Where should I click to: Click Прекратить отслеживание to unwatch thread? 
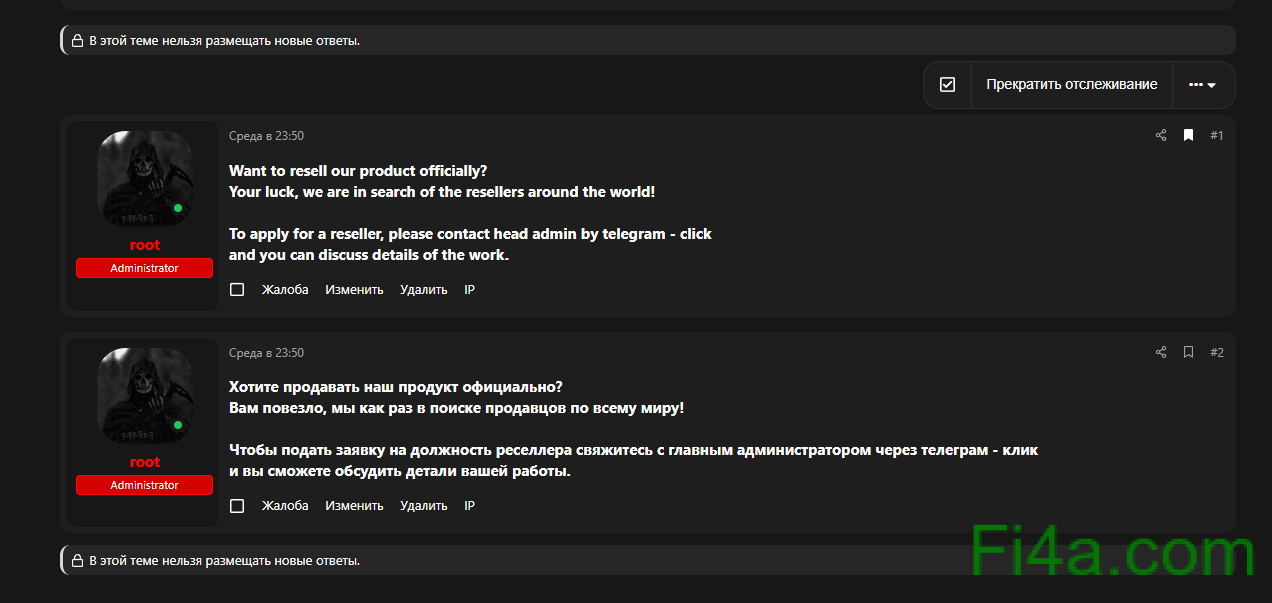(x=1071, y=85)
